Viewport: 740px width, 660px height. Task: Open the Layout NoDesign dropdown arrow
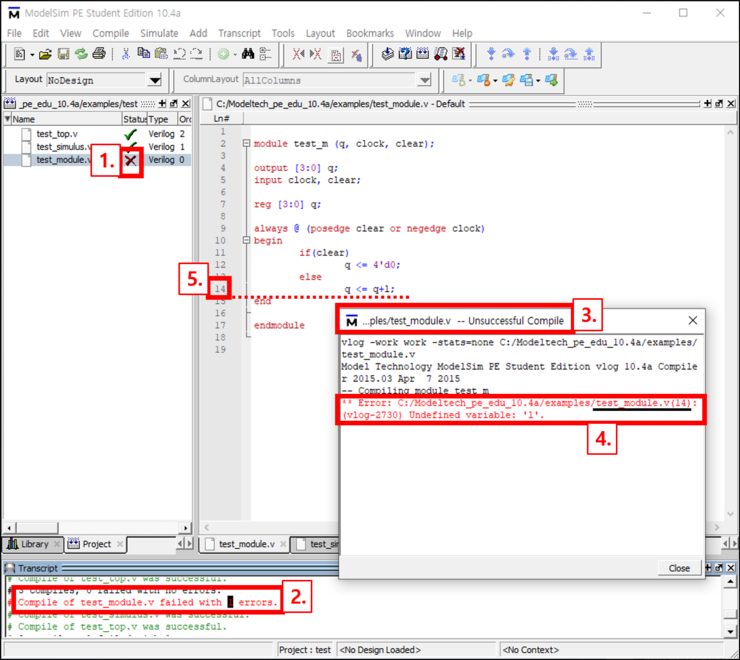[155, 81]
